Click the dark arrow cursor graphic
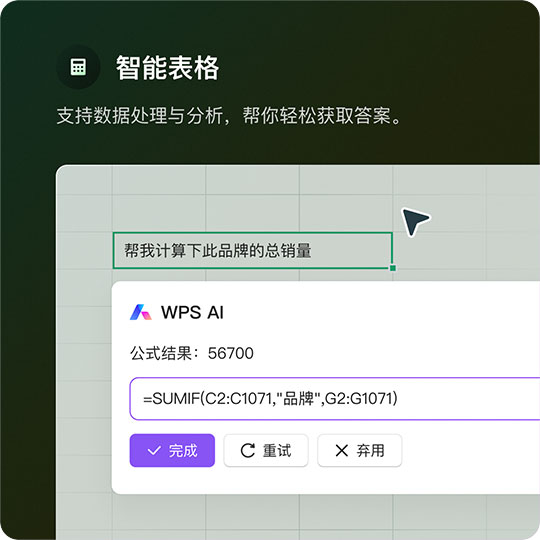The image size is (540, 540). [x=415, y=221]
